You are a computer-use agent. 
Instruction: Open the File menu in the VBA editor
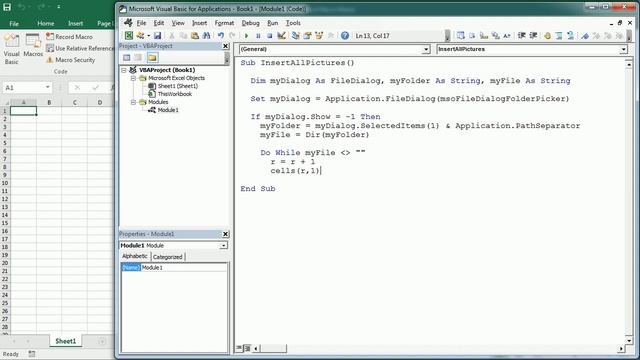[142, 23]
